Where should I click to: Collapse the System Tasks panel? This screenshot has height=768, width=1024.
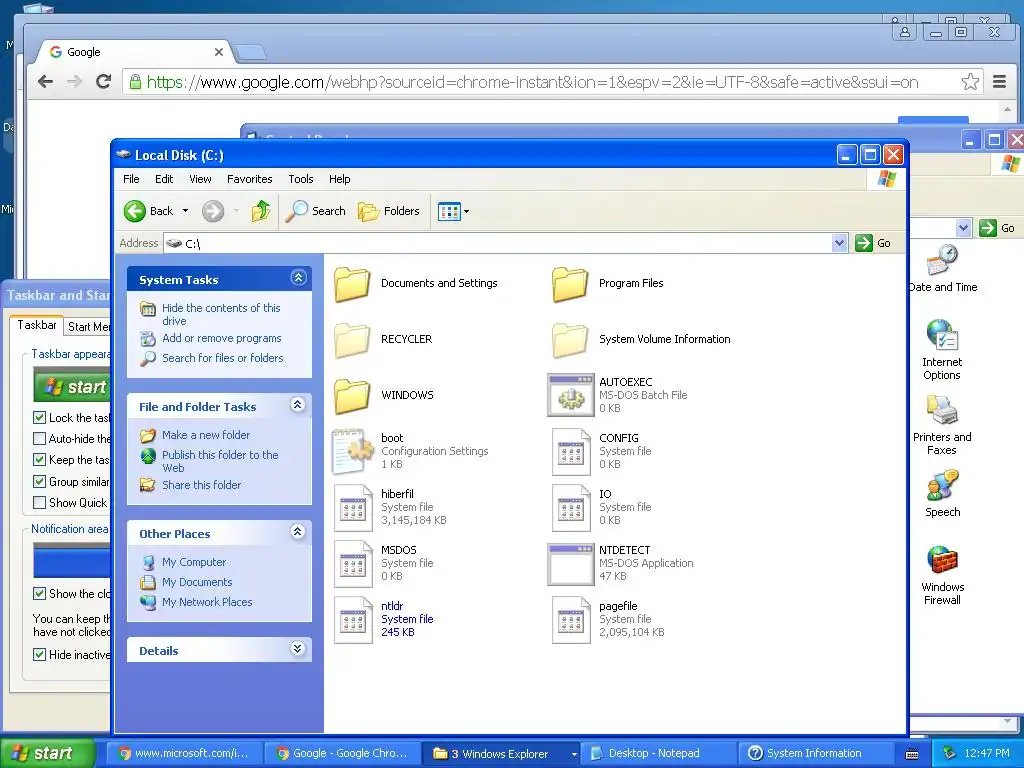tap(298, 278)
